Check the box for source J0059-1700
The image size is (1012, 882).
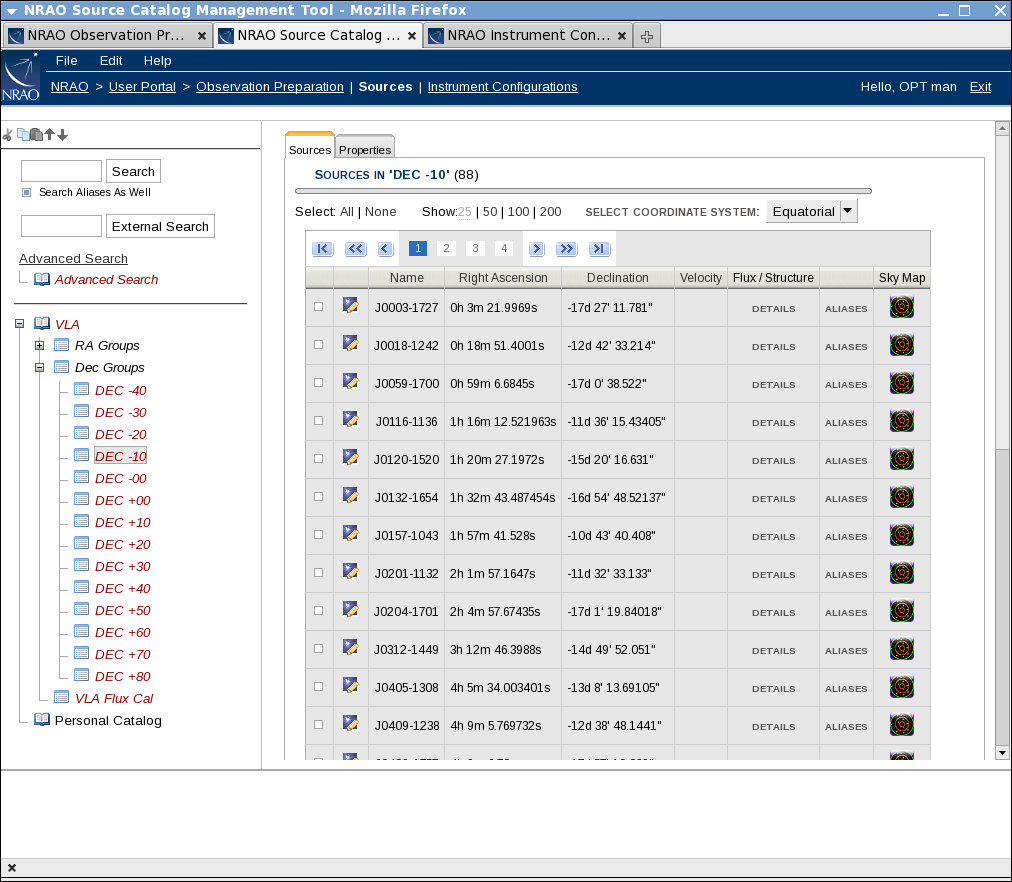pyautogui.click(x=319, y=383)
